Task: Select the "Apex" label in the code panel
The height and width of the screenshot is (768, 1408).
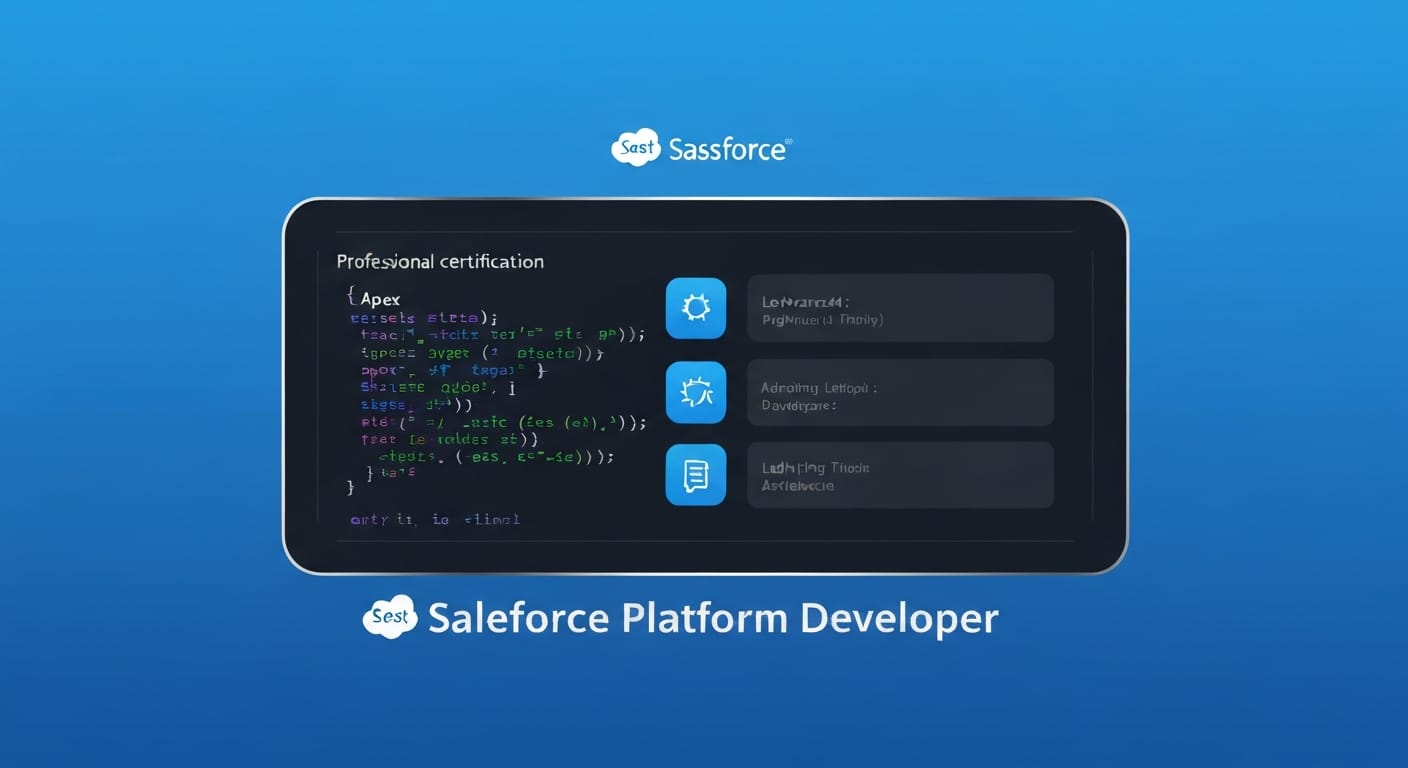Action: (380, 298)
